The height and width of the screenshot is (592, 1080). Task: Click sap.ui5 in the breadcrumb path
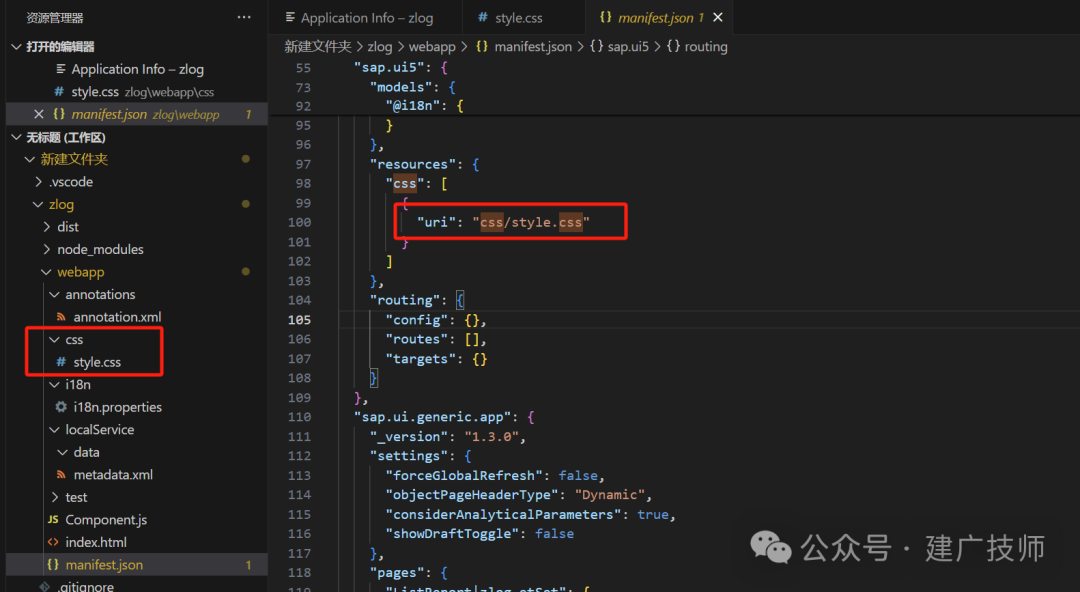coord(627,46)
